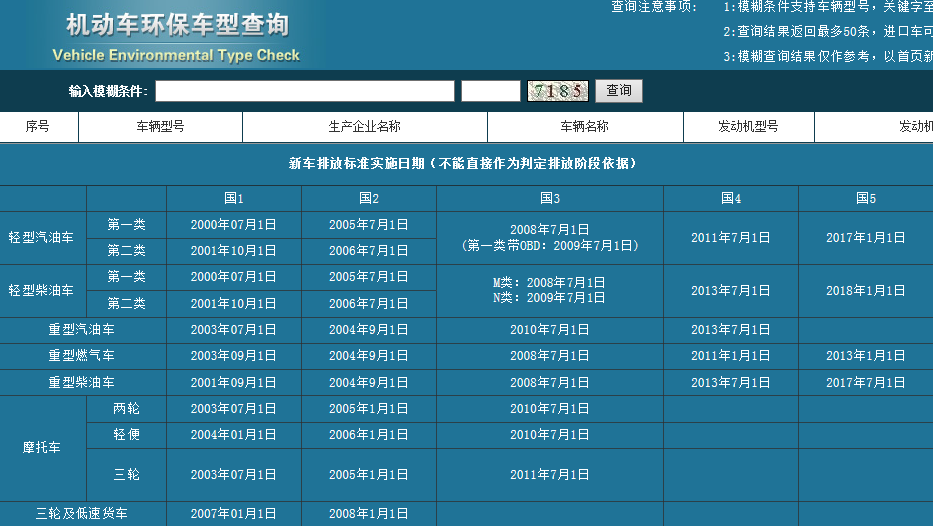The width and height of the screenshot is (933, 526).
Task: Click the fuzzy condition text input field
Action: 305,91
